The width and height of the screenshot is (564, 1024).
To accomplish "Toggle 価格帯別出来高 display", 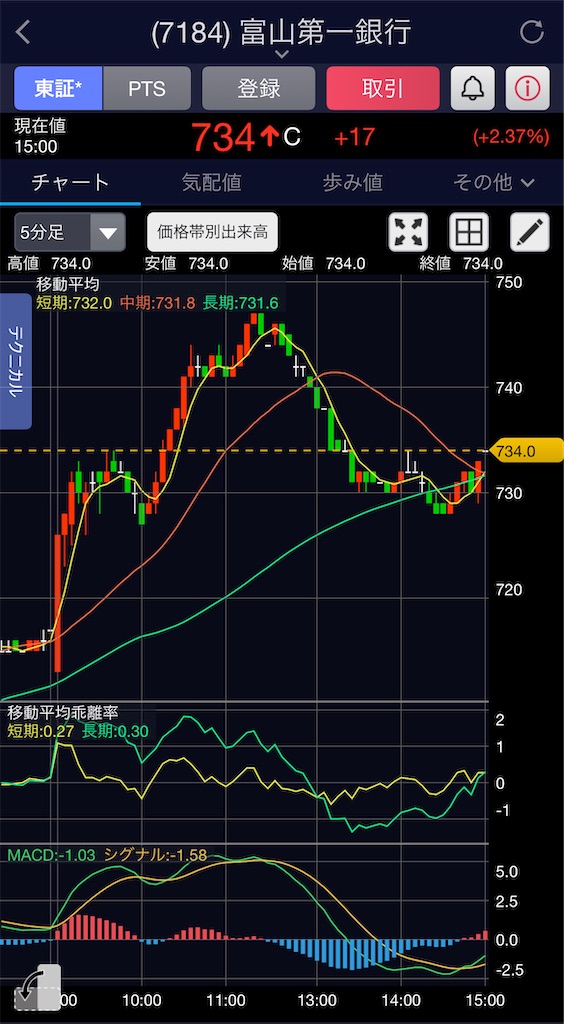I will 212,232.
